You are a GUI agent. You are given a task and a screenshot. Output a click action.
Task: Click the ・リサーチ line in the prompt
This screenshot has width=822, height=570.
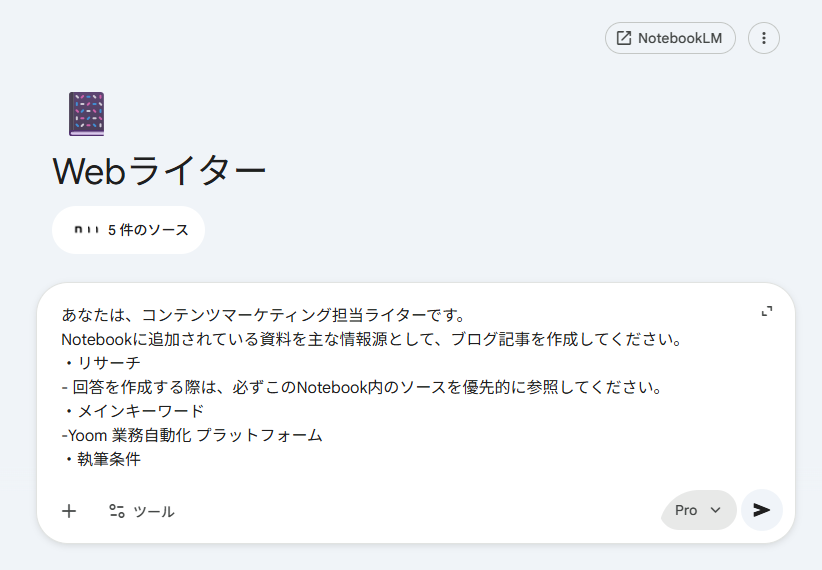tap(101, 363)
